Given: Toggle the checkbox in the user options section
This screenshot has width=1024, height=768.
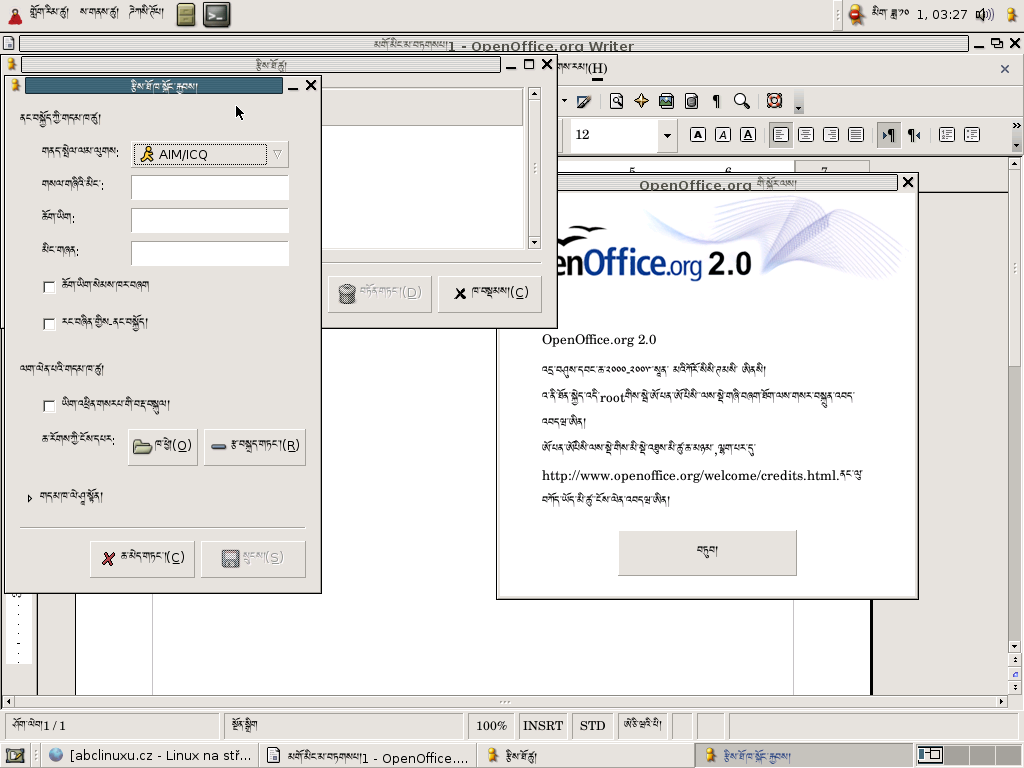Looking at the screenshot, I should [49, 406].
